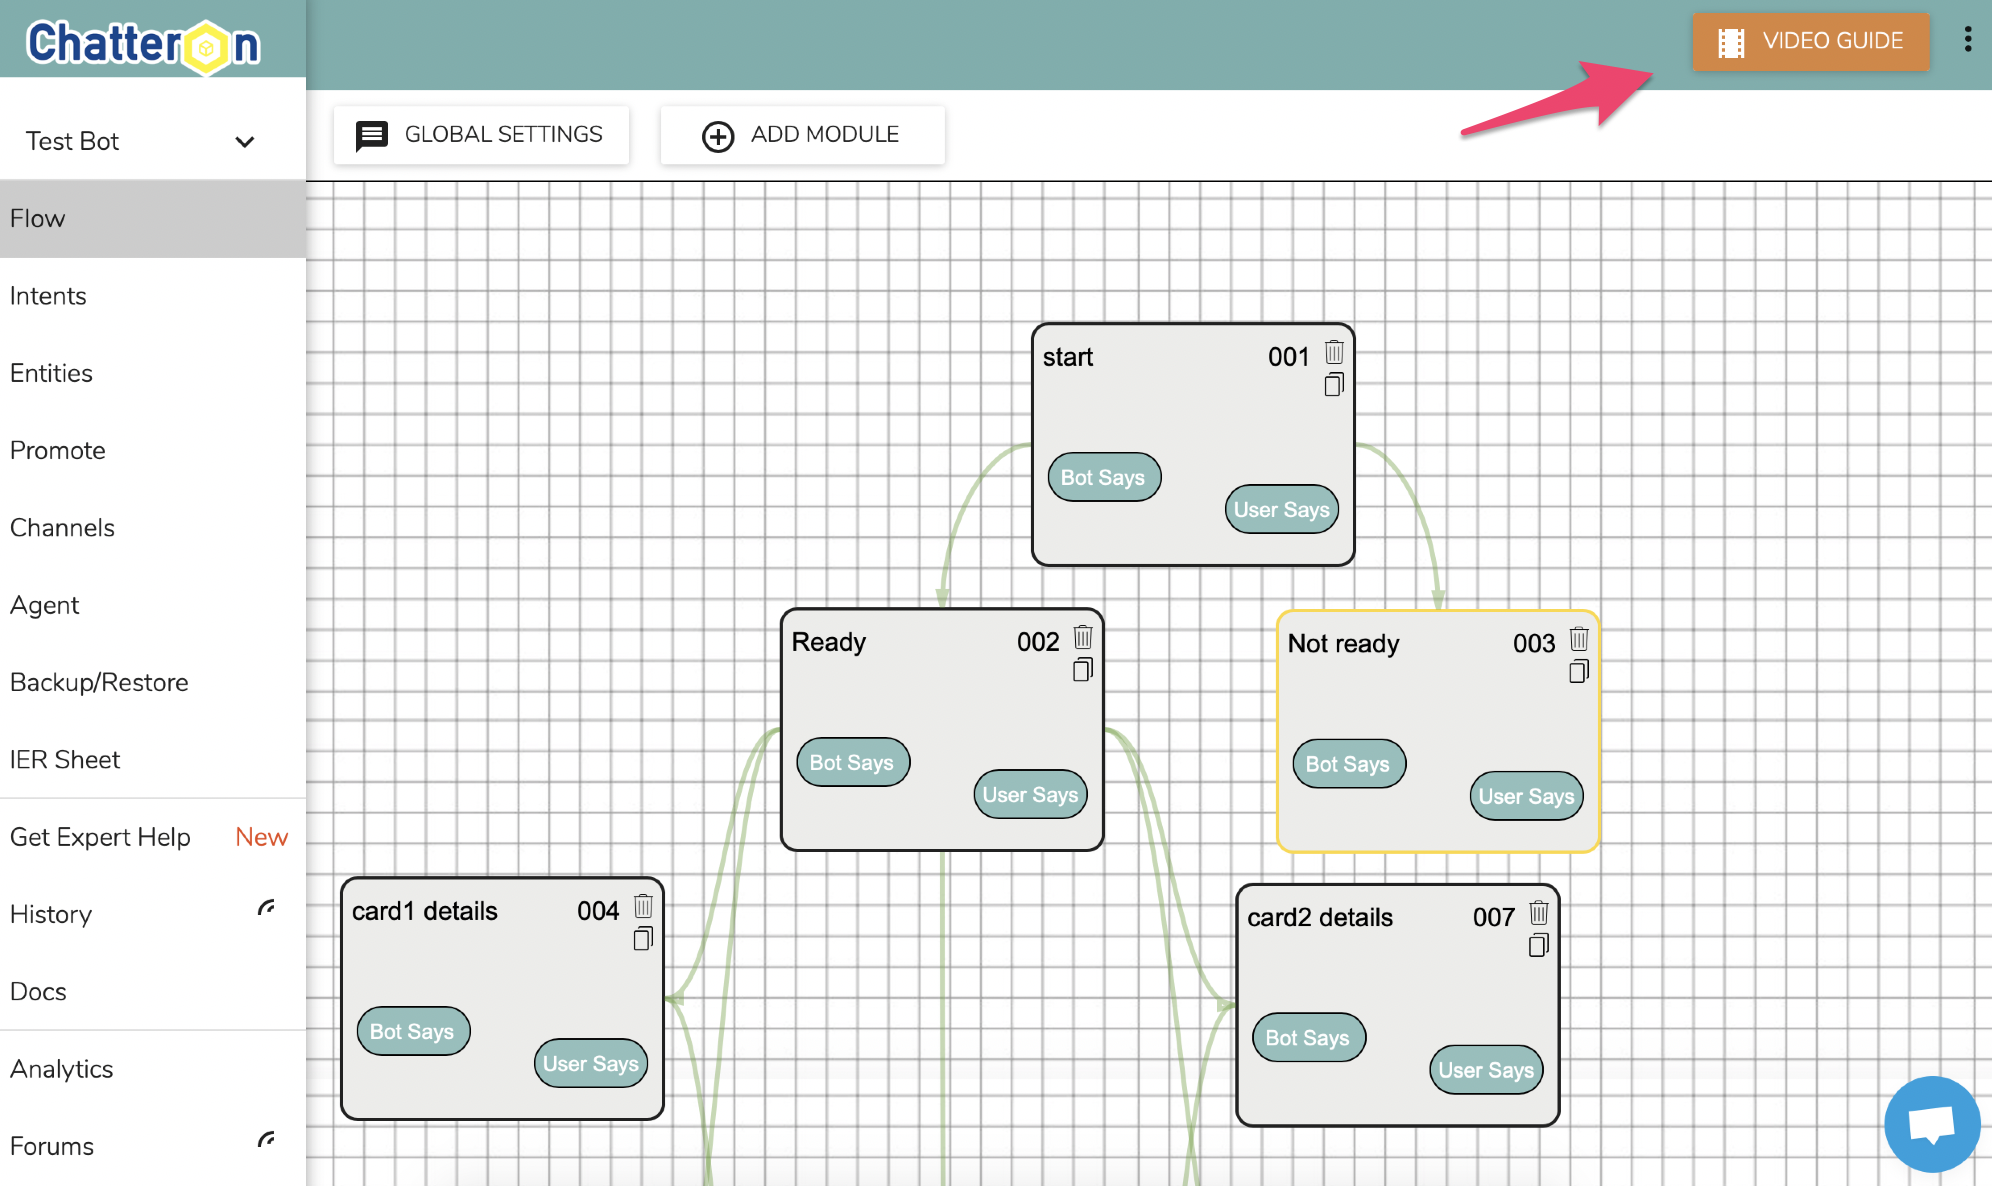Select Get Expert Help
The width and height of the screenshot is (1992, 1186).
153,837
